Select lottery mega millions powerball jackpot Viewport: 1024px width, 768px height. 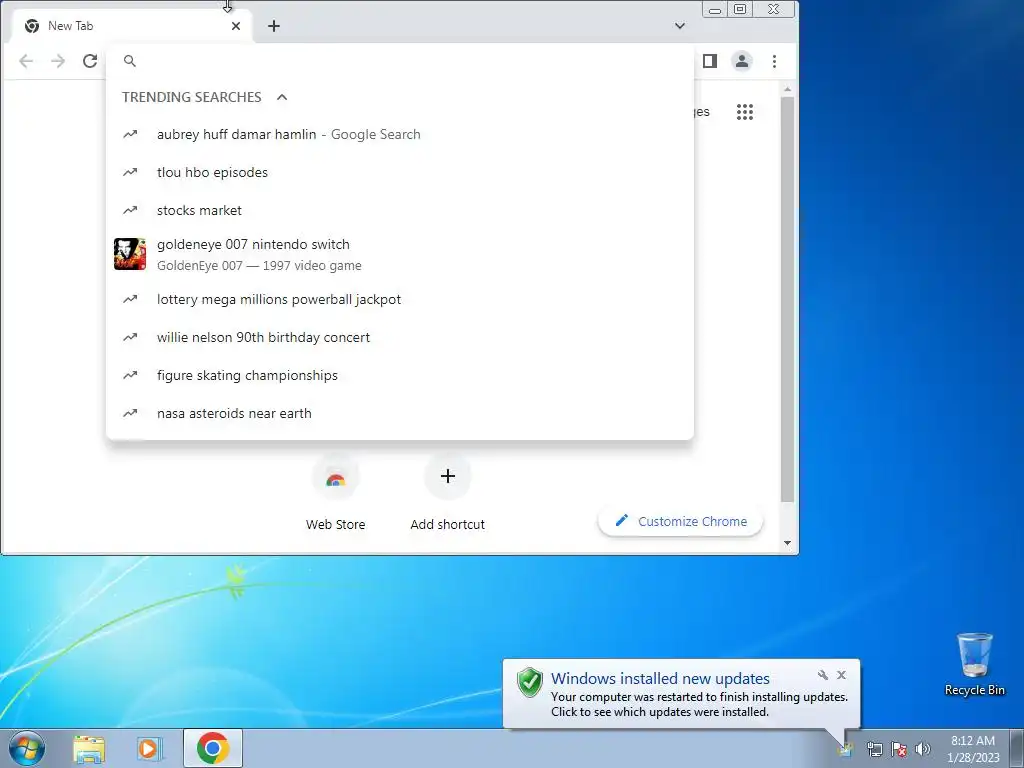400,299
